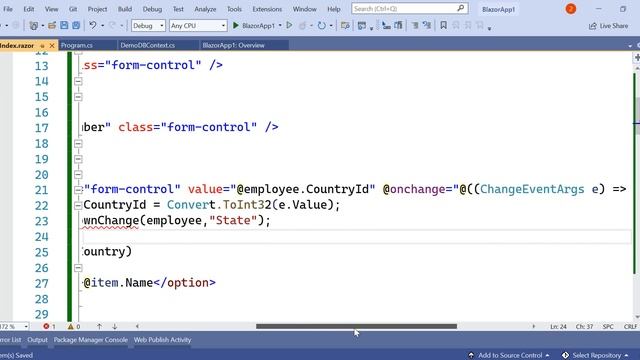
Task: Collapse code block at line 26
Action: tap(78, 268)
